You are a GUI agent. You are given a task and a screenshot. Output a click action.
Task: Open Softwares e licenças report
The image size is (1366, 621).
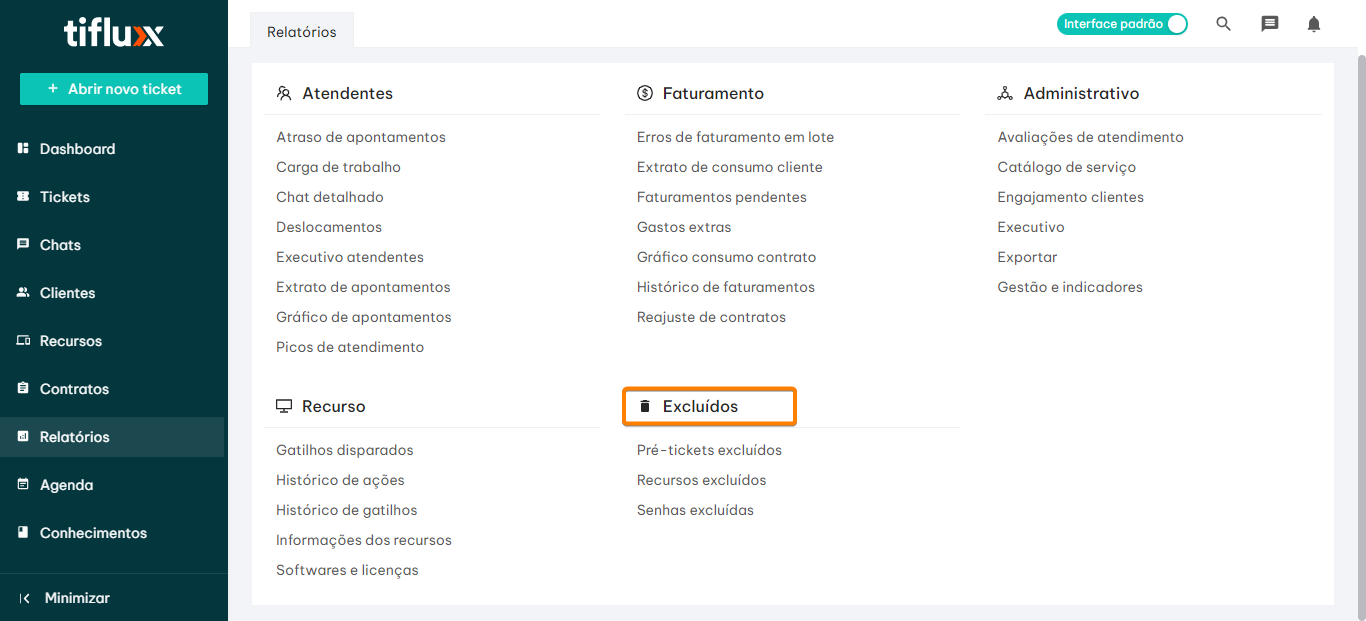(x=347, y=570)
